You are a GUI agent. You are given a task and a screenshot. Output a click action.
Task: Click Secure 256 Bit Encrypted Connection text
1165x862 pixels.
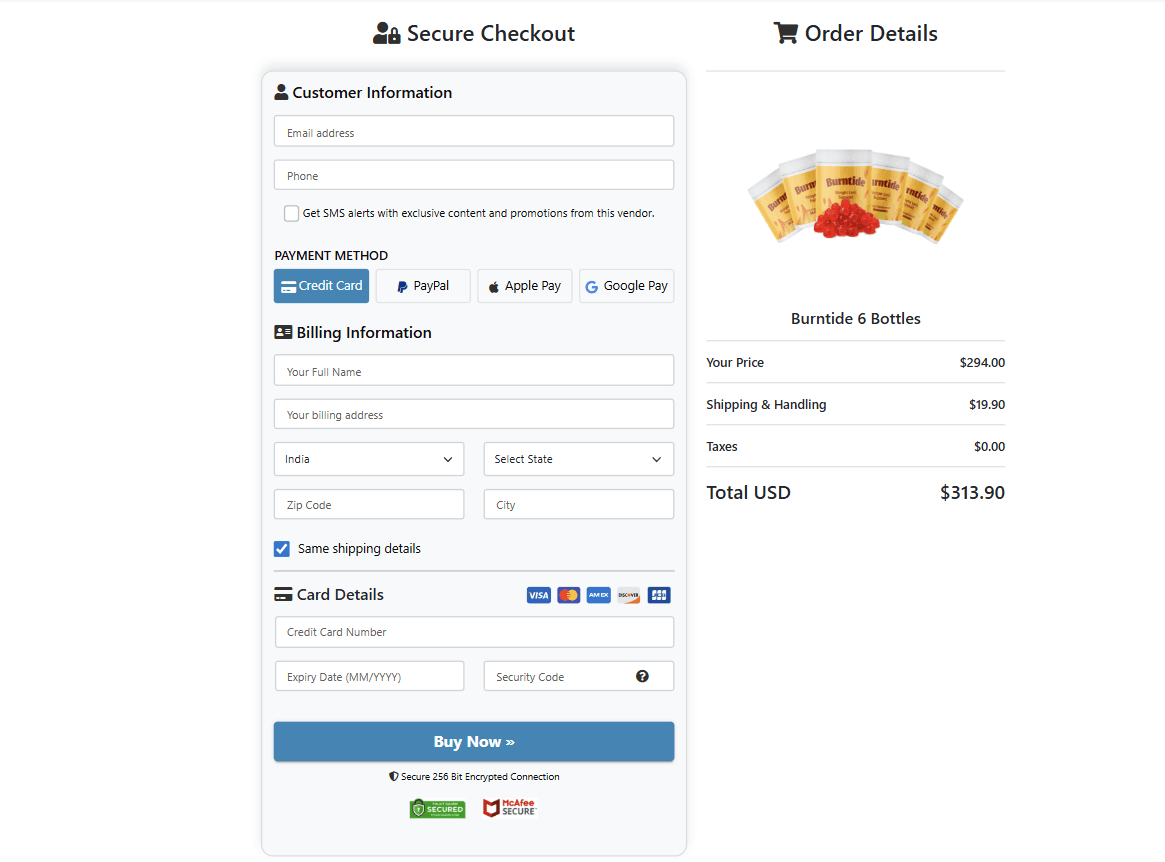[x=480, y=777]
